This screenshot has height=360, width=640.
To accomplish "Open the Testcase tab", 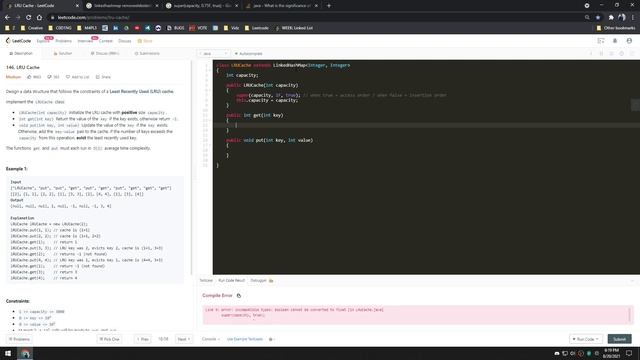I will [206, 281].
